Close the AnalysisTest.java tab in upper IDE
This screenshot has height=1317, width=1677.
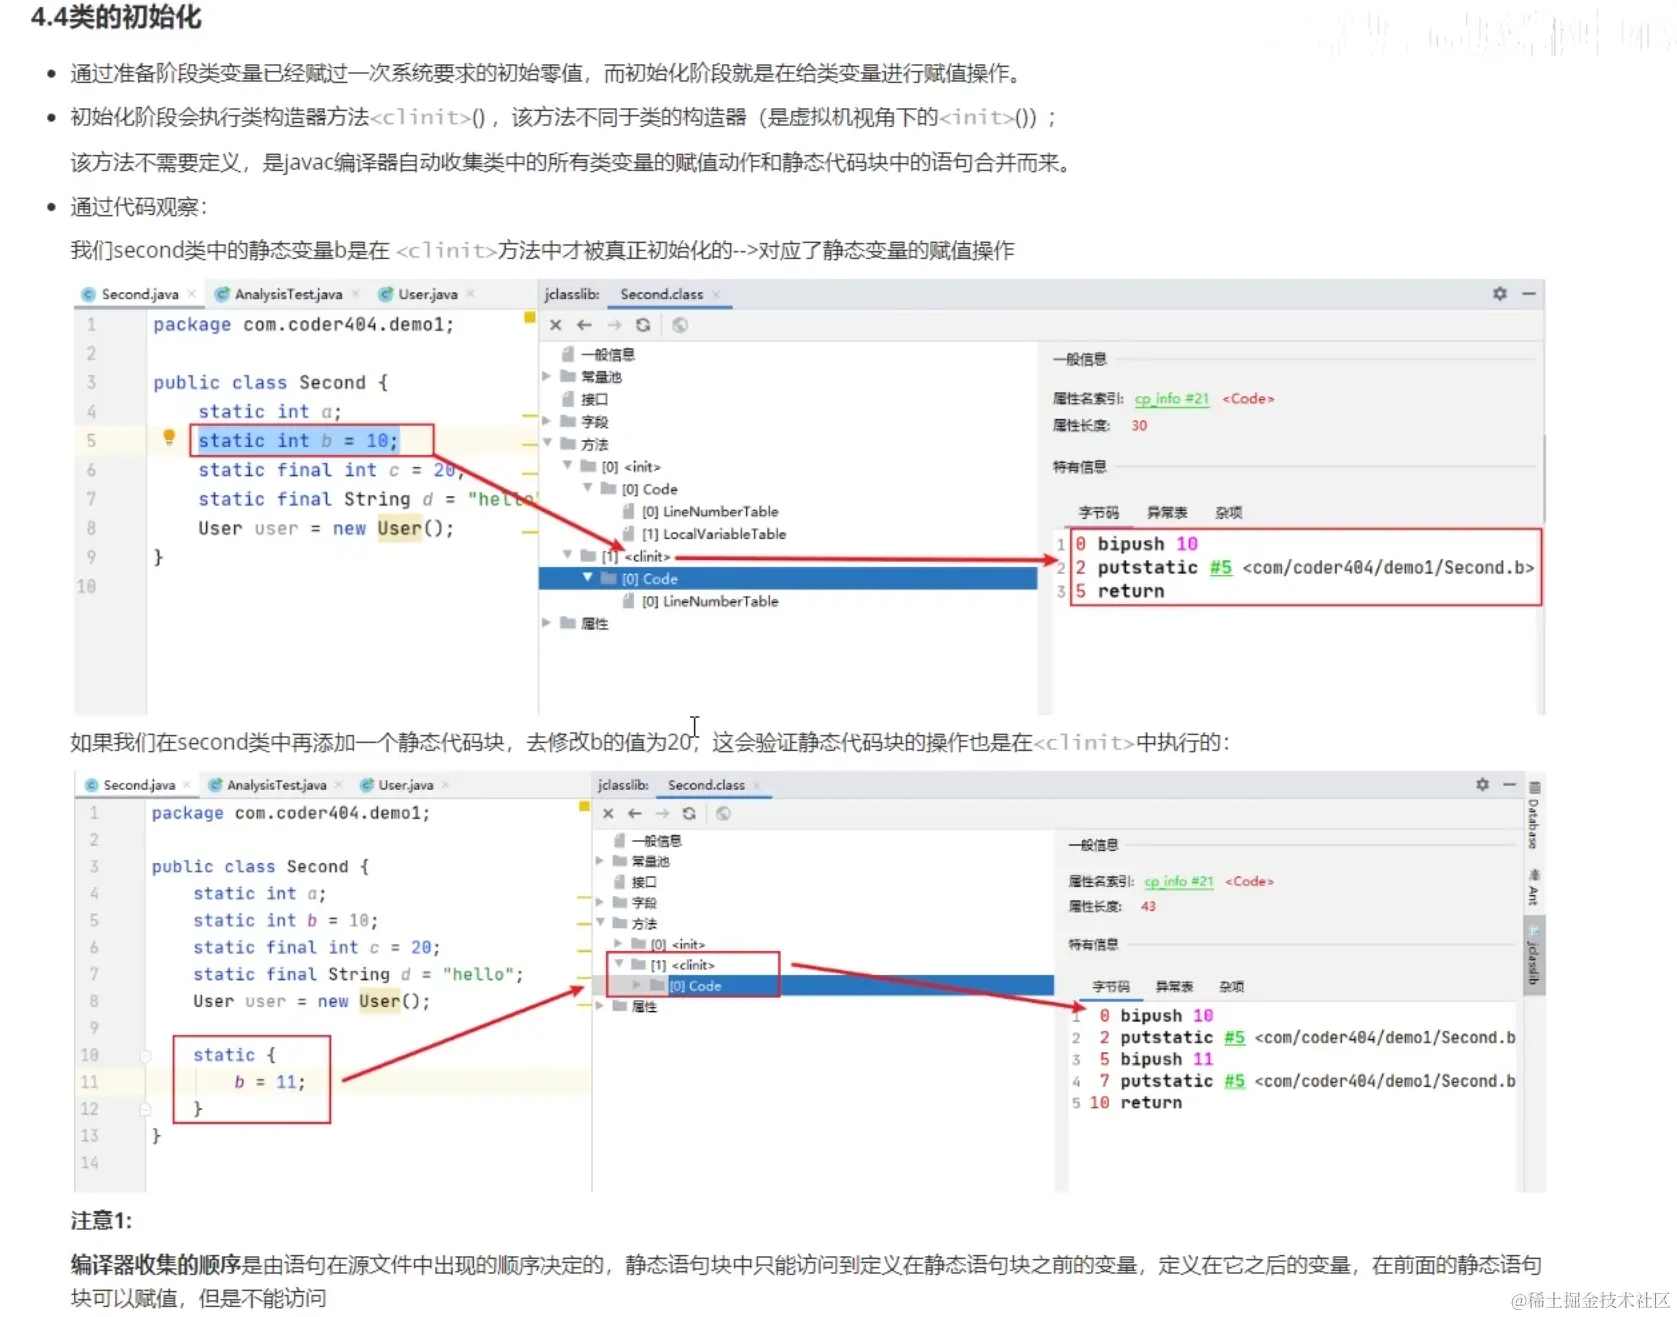click(355, 294)
